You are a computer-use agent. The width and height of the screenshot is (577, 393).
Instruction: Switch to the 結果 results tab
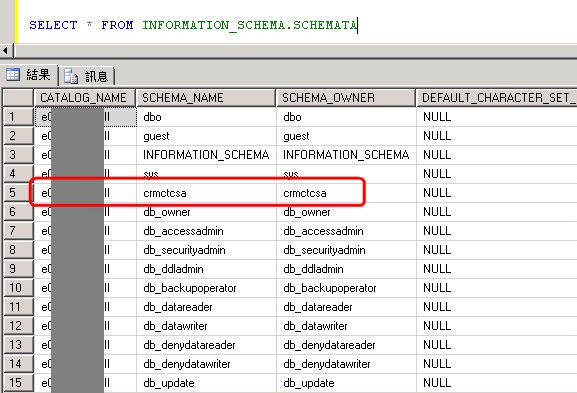point(29,75)
